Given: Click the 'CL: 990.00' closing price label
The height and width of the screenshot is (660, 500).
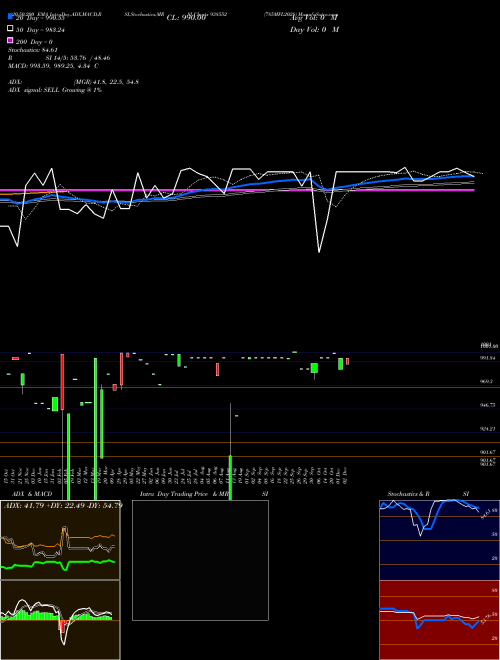Looking at the screenshot, I should pos(186,18).
